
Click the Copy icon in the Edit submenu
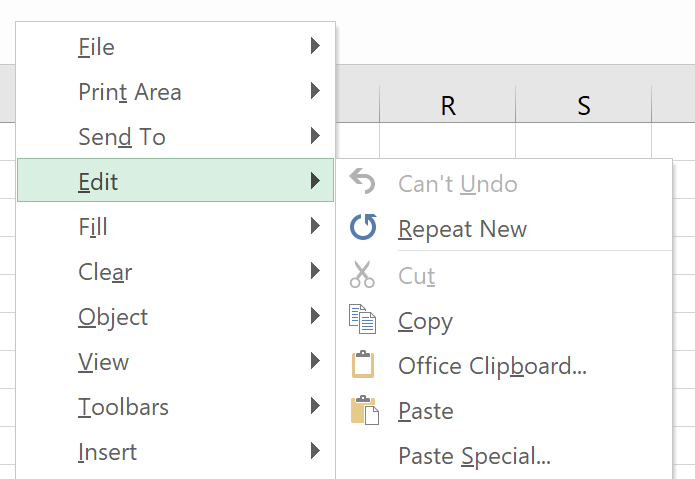(x=363, y=320)
